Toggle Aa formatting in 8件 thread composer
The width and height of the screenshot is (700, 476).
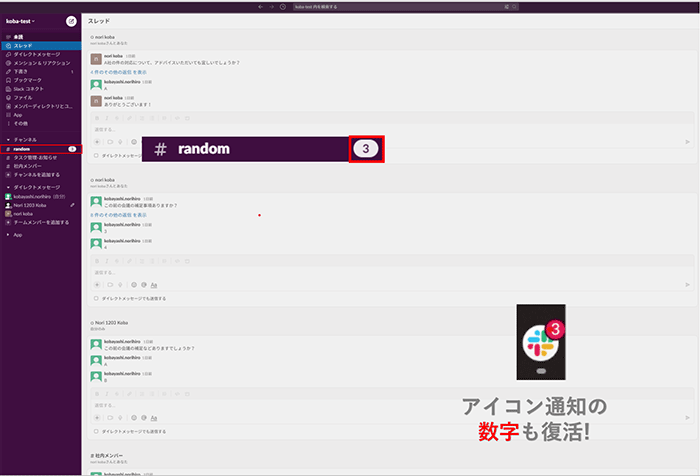154,285
